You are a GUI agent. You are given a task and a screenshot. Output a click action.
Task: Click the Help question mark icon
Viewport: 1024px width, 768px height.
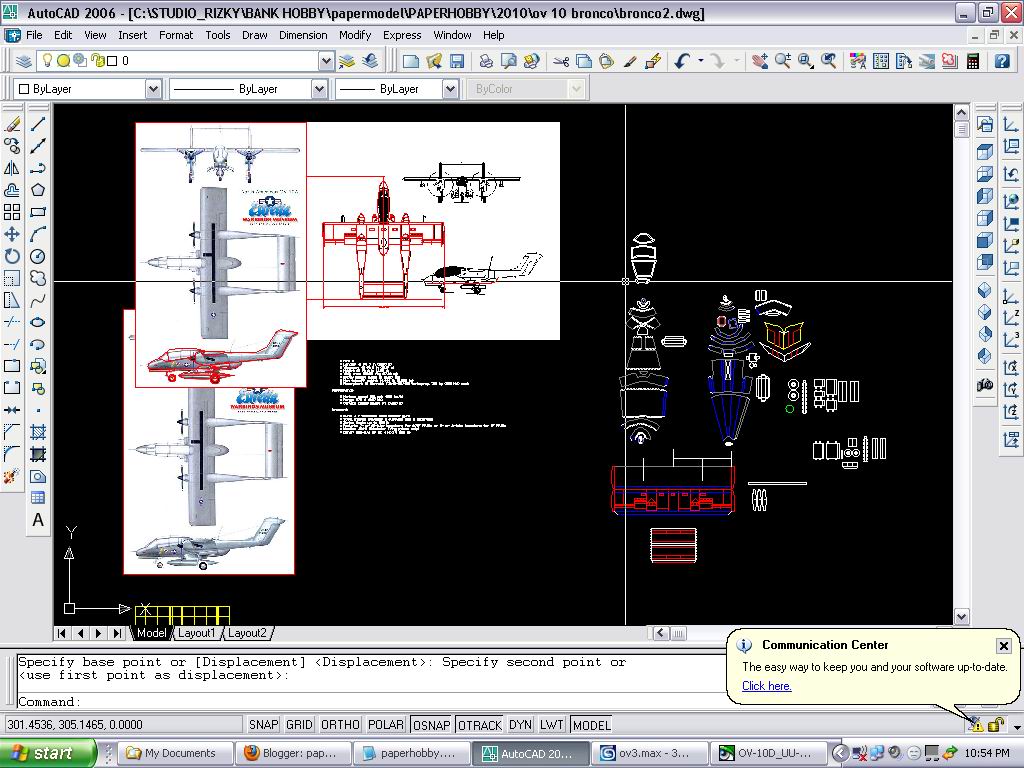point(1002,61)
